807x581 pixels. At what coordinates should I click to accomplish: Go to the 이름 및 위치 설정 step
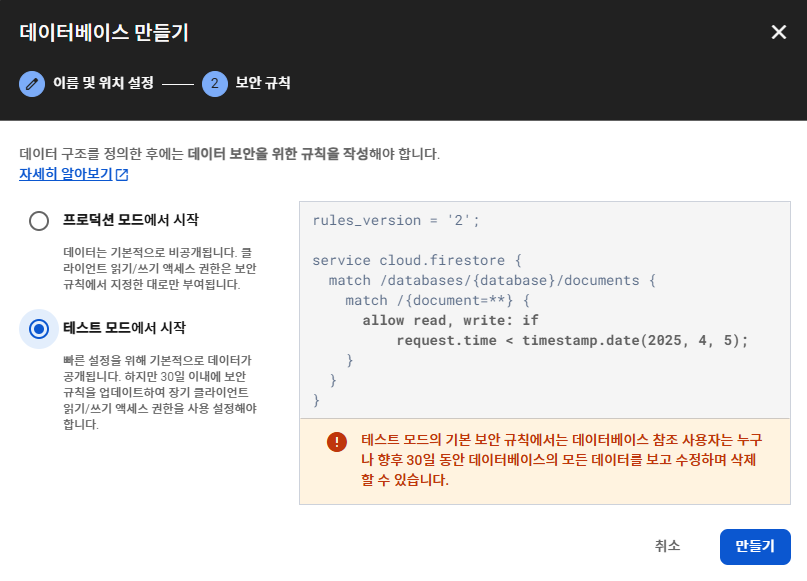[103, 83]
